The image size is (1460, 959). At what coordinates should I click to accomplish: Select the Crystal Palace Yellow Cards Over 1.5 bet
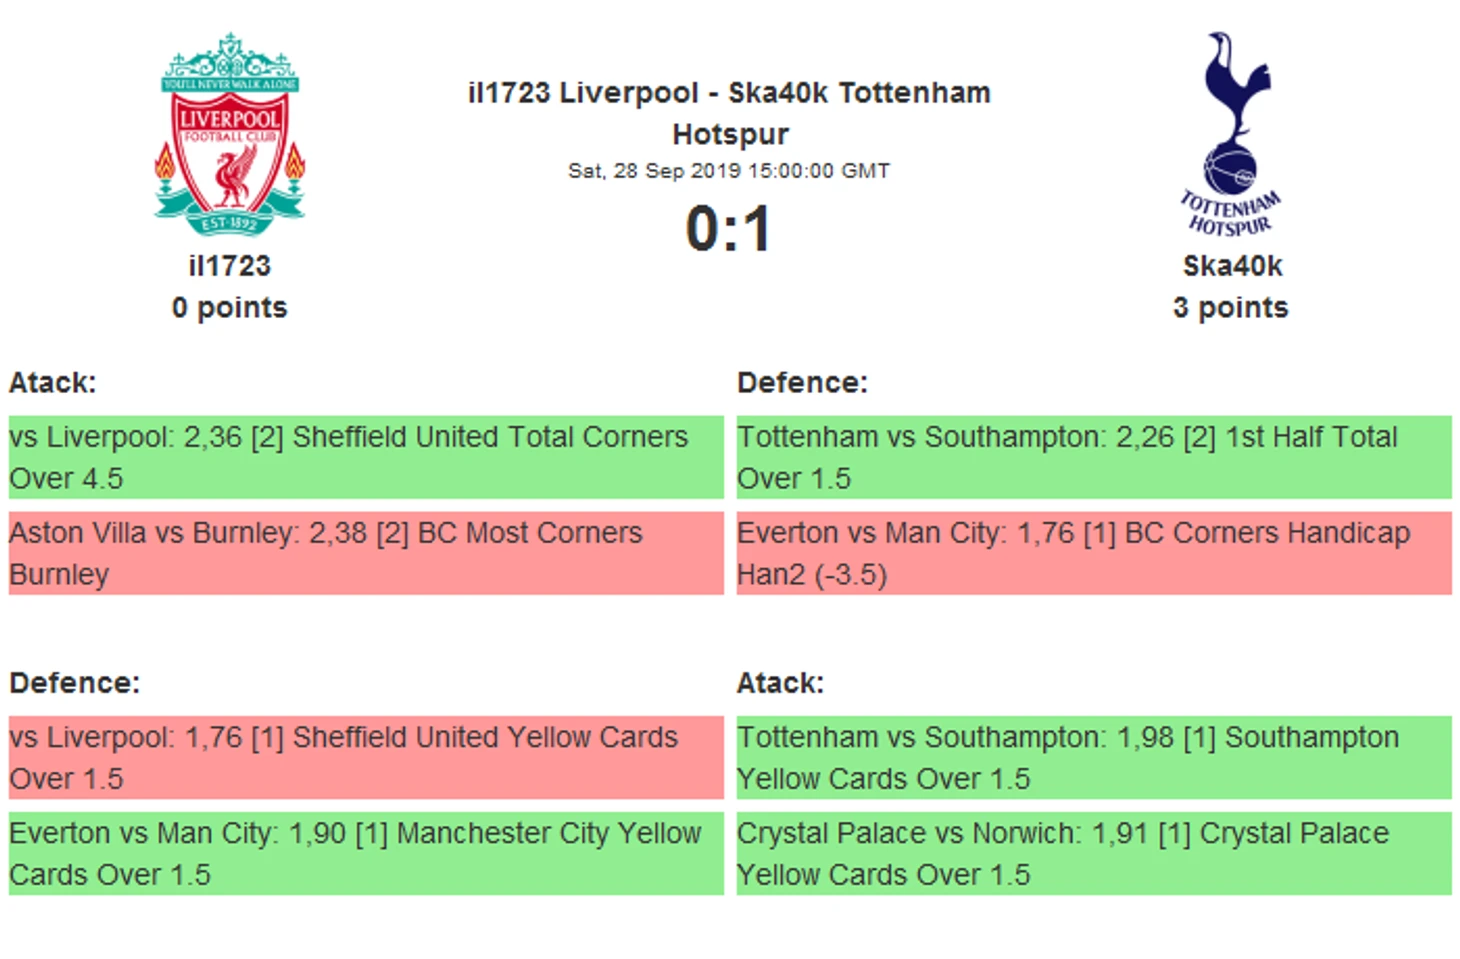point(1094,853)
